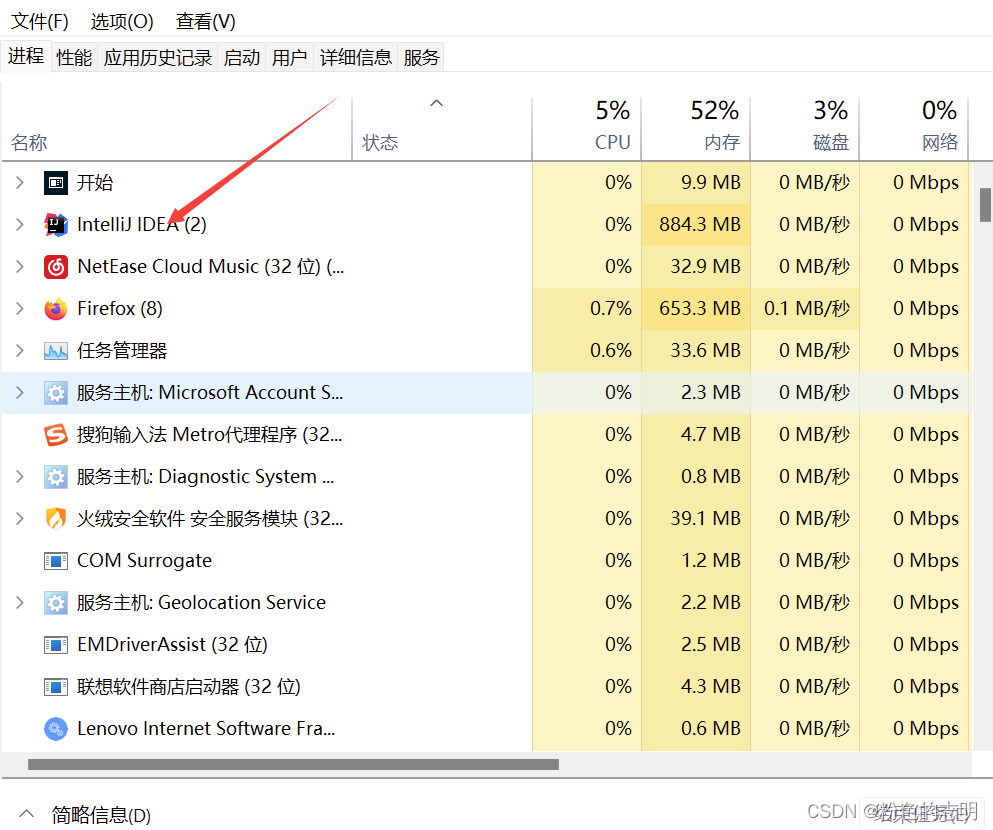This screenshot has width=993, height=830.
Task: Expand the IntelliJ IDEA process group
Action: click(20, 225)
